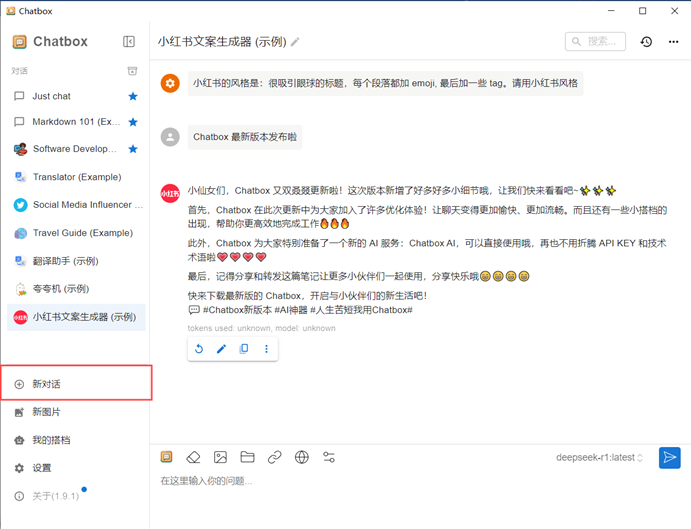The width and height of the screenshot is (691, 529).
Task: Open Travel Guide (Example) conversation
Action: [77, 233]
